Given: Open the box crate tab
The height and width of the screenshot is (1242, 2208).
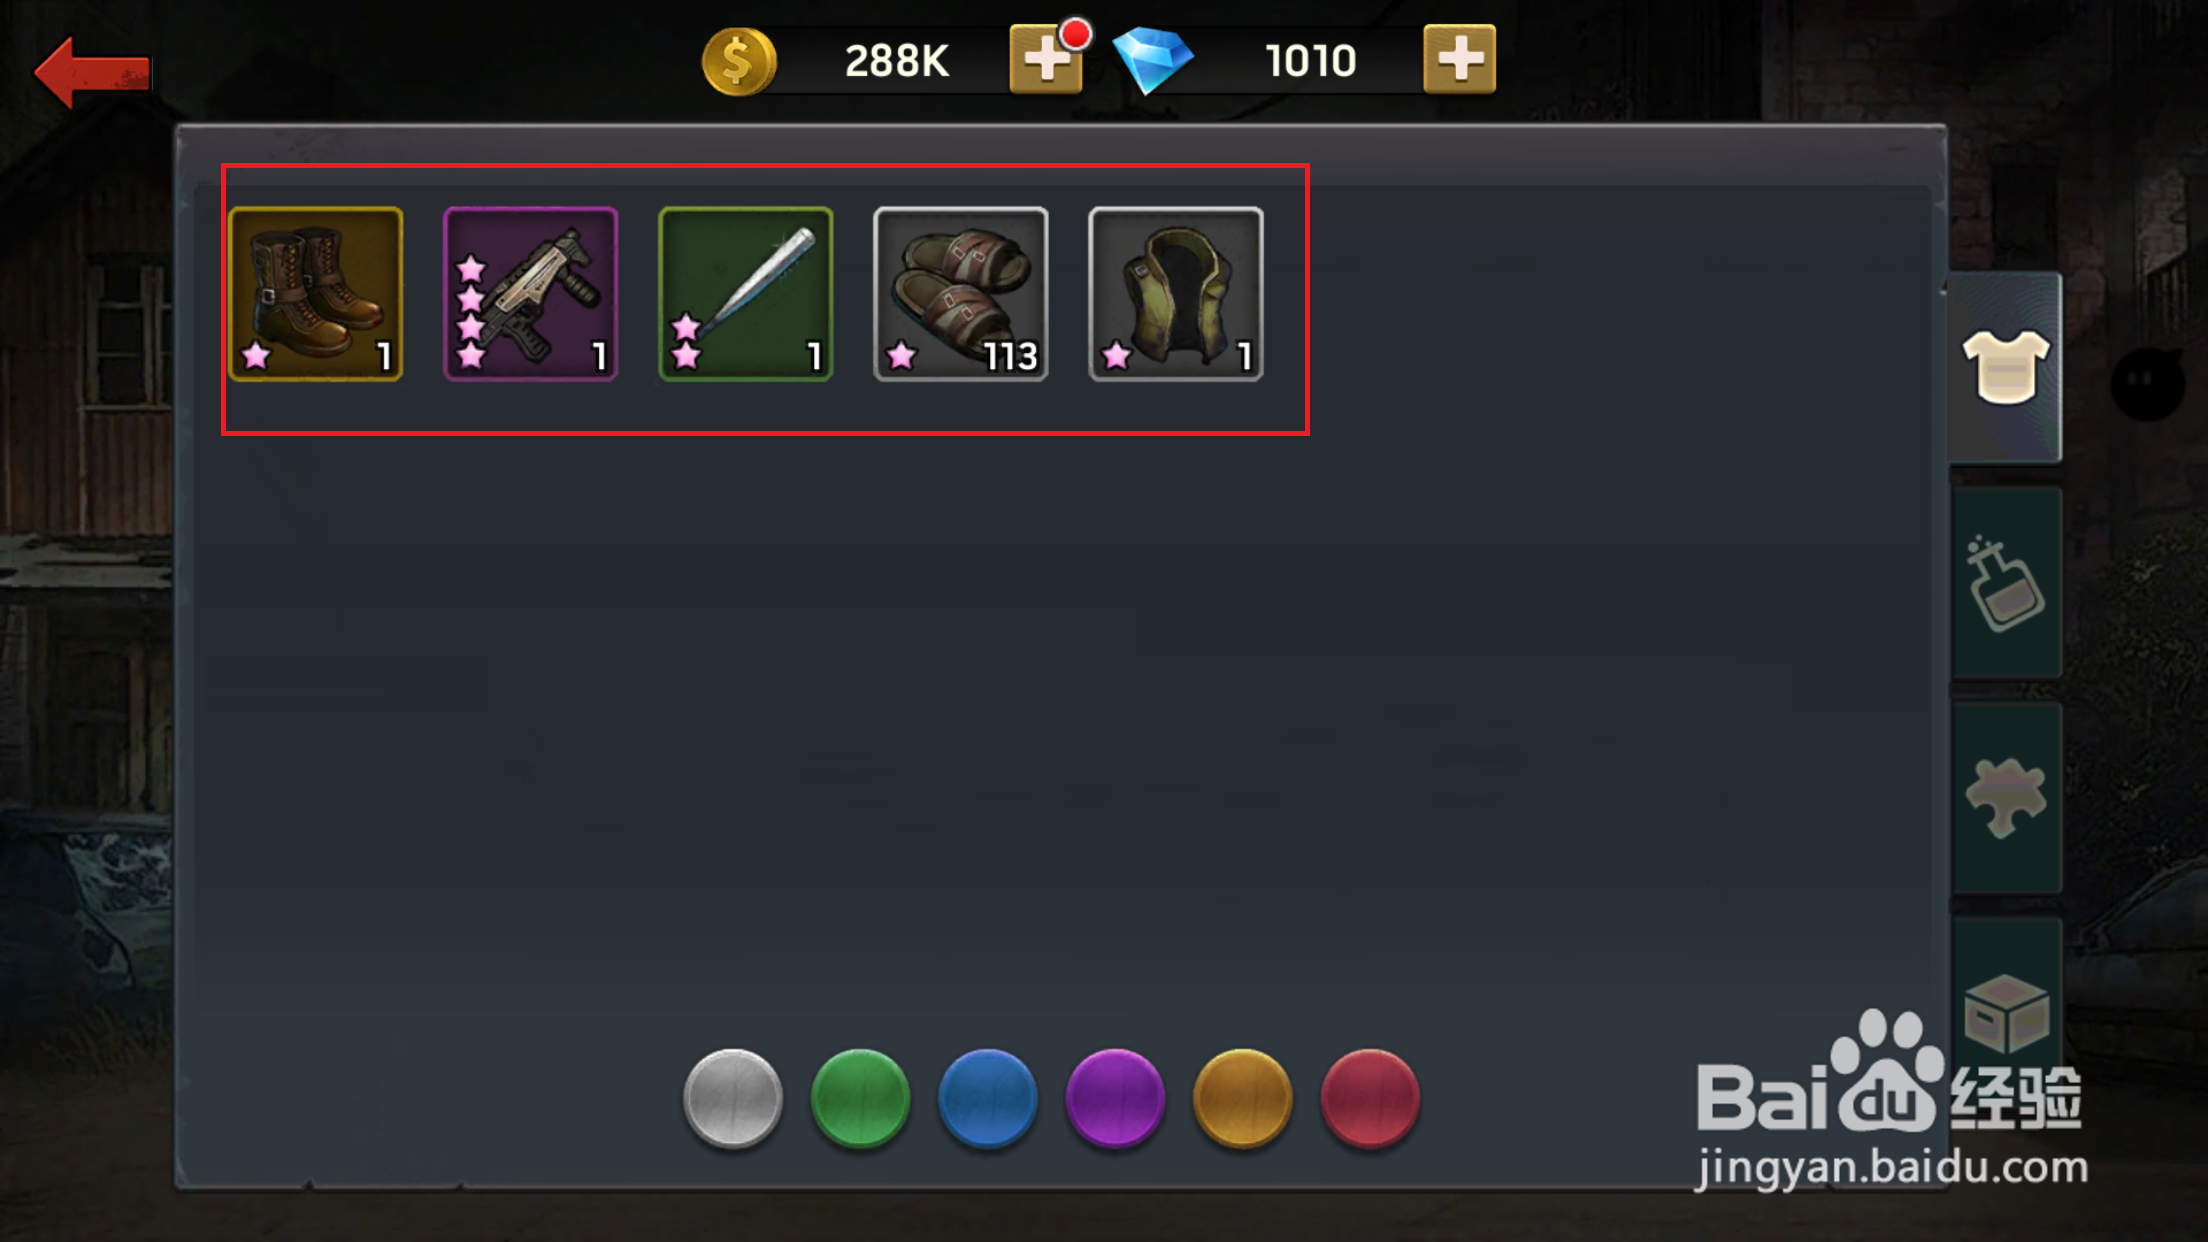Looking at the screenshot, I should 2005,1012.
